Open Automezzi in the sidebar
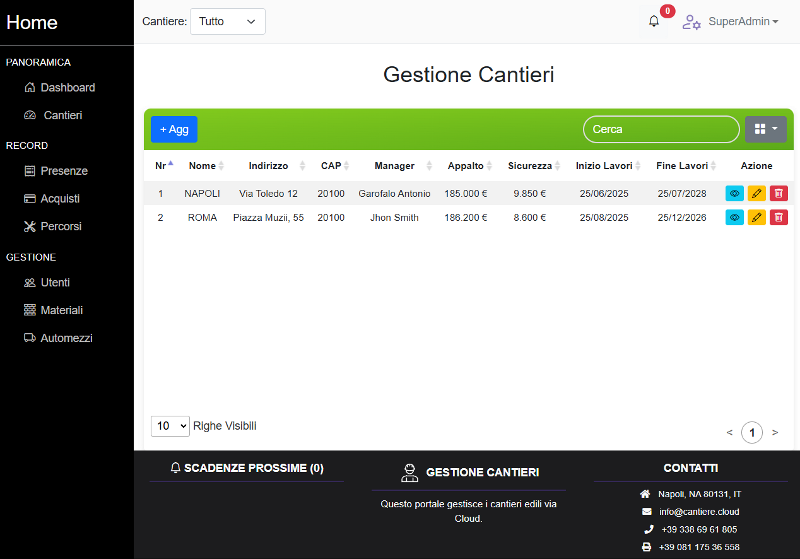Image resolution: width=800 pixels, height=559 pixels. tap(58, 338)
